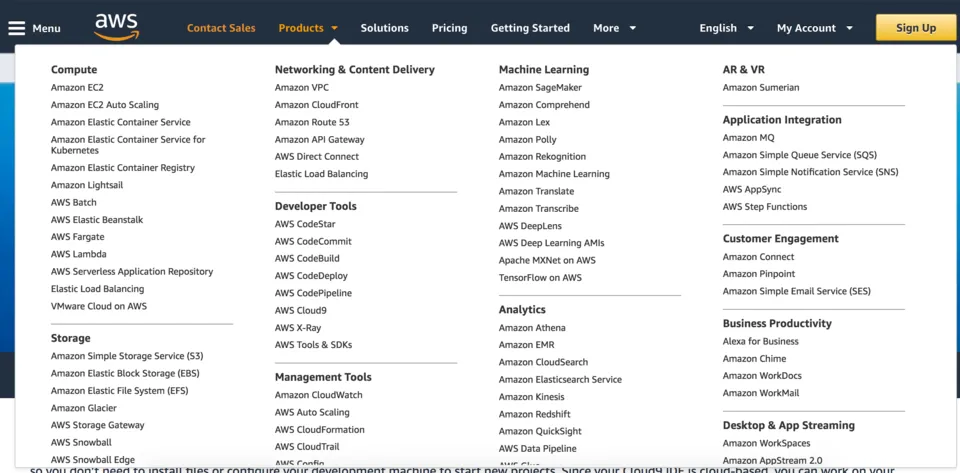
Task: Open Amazon CloudWatch under Management Tools
Action: [318, 395]
